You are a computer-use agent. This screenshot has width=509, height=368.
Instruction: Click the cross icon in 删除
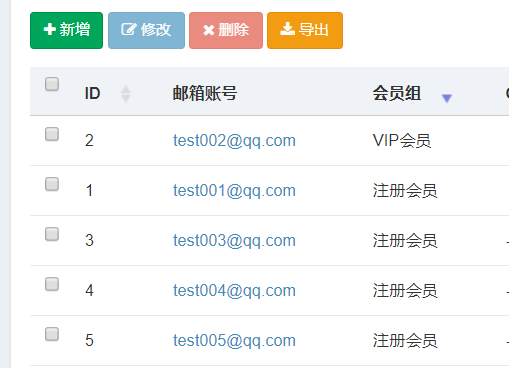click(209, 30)
